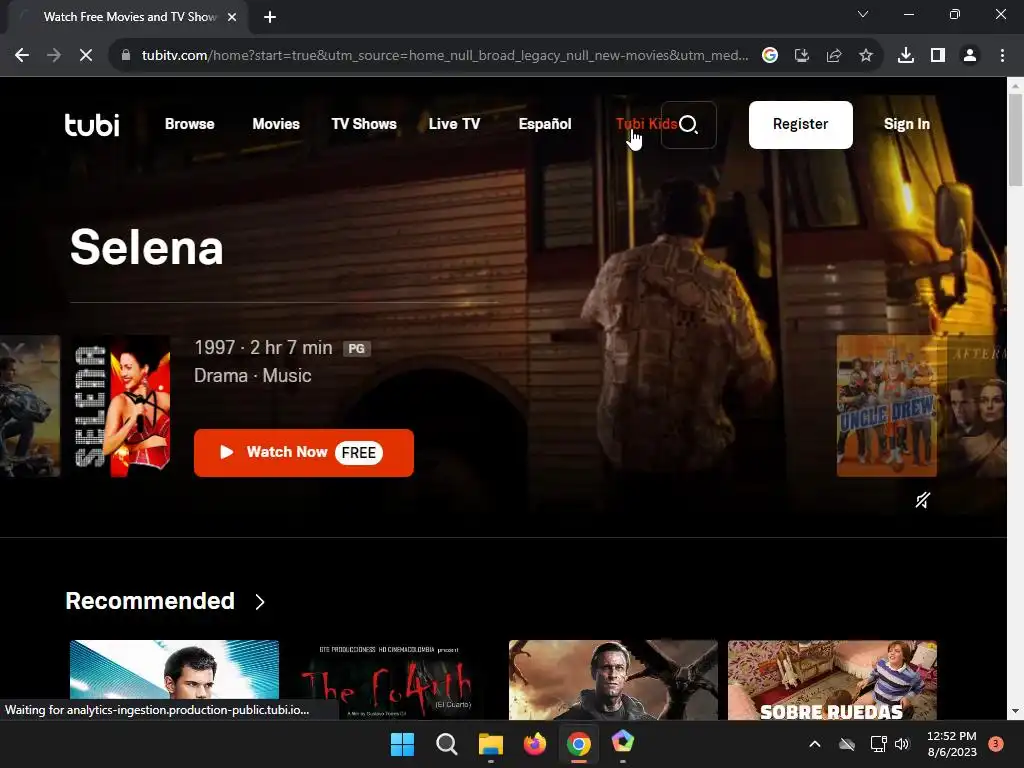
Task: Go to Movies section
Action: pyautogui.click(x=276, y=124)
